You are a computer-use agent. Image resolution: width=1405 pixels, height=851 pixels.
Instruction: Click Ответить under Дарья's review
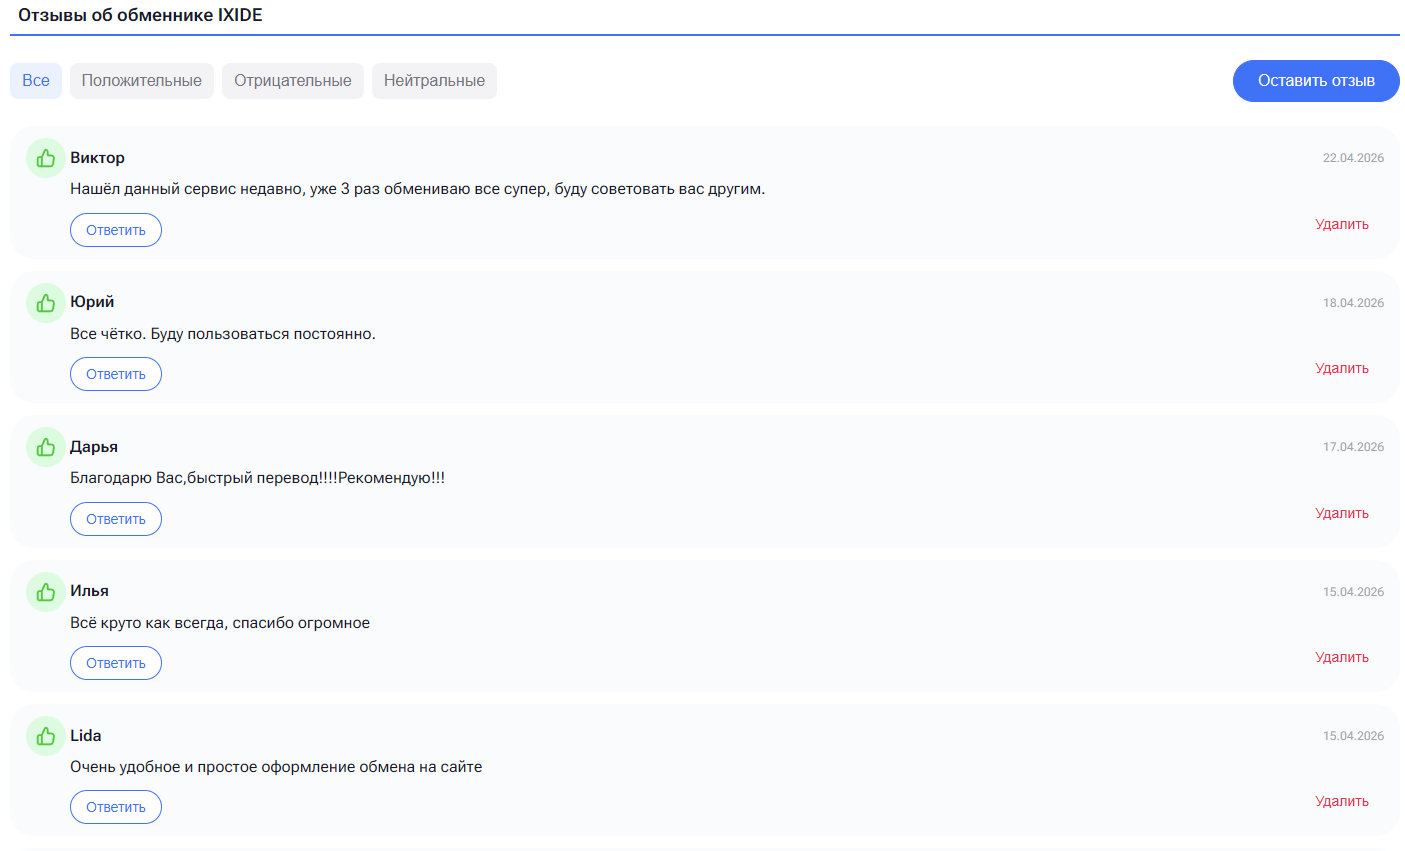tap(115, 518)
